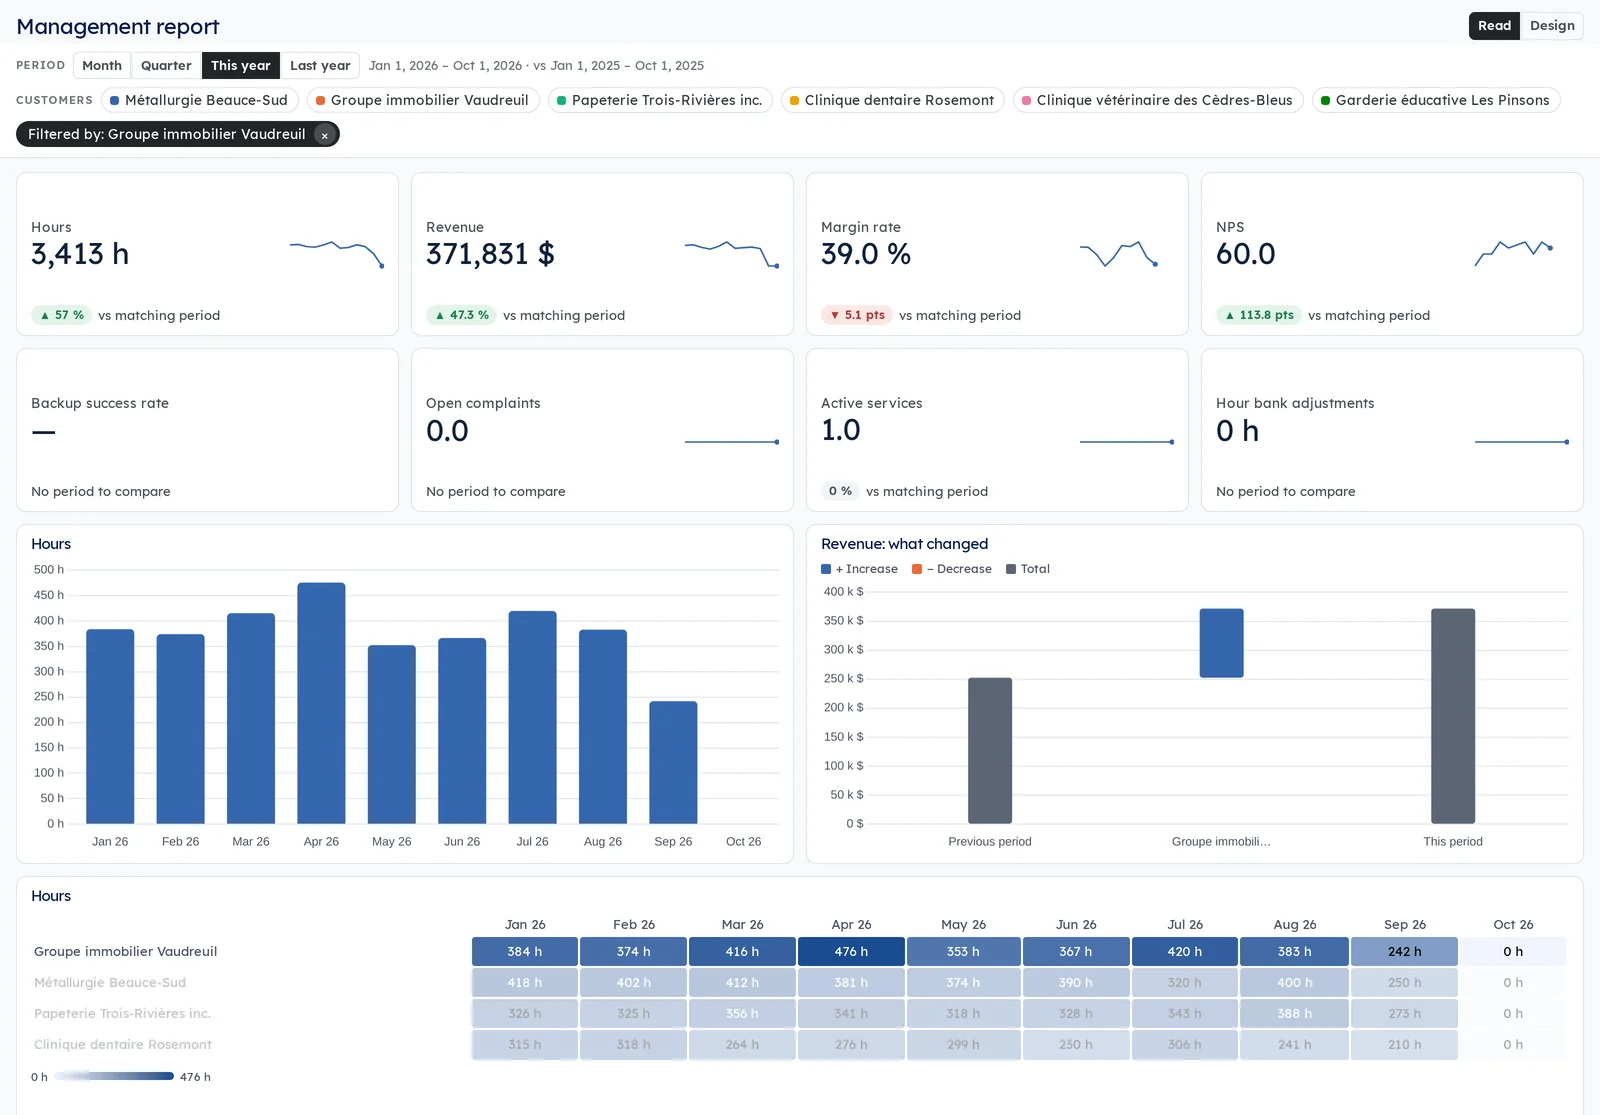Filter by Clinique dentaire Rosemont chip

[x=892, y=100]
